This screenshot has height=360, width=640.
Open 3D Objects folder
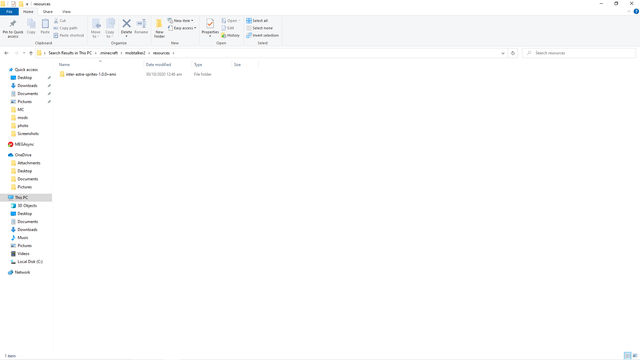click(x=27, y=206)
